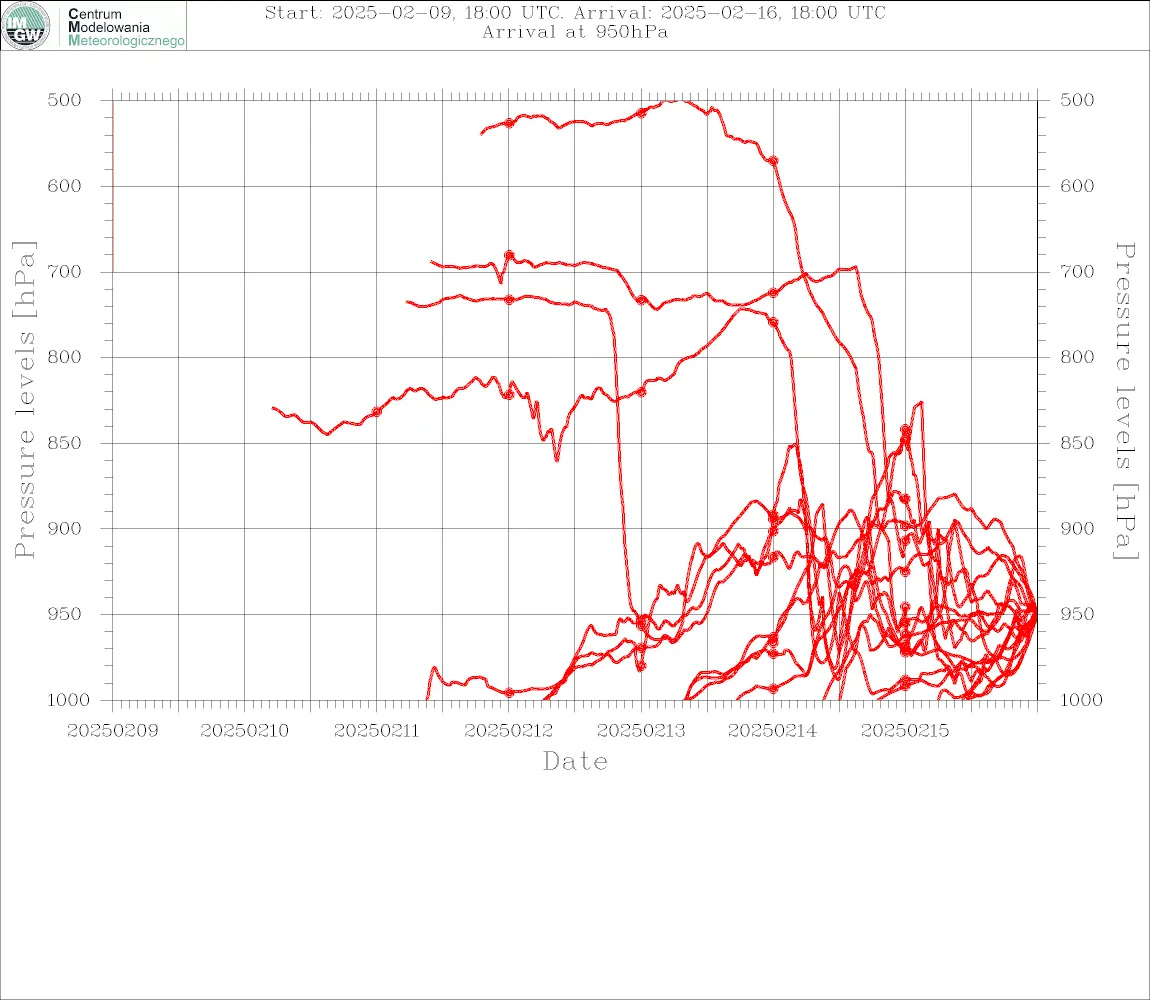
Task: Click trajectory marker near 680 hPa on 20250212
Action: pyautogui.click(x=509, y=255)
